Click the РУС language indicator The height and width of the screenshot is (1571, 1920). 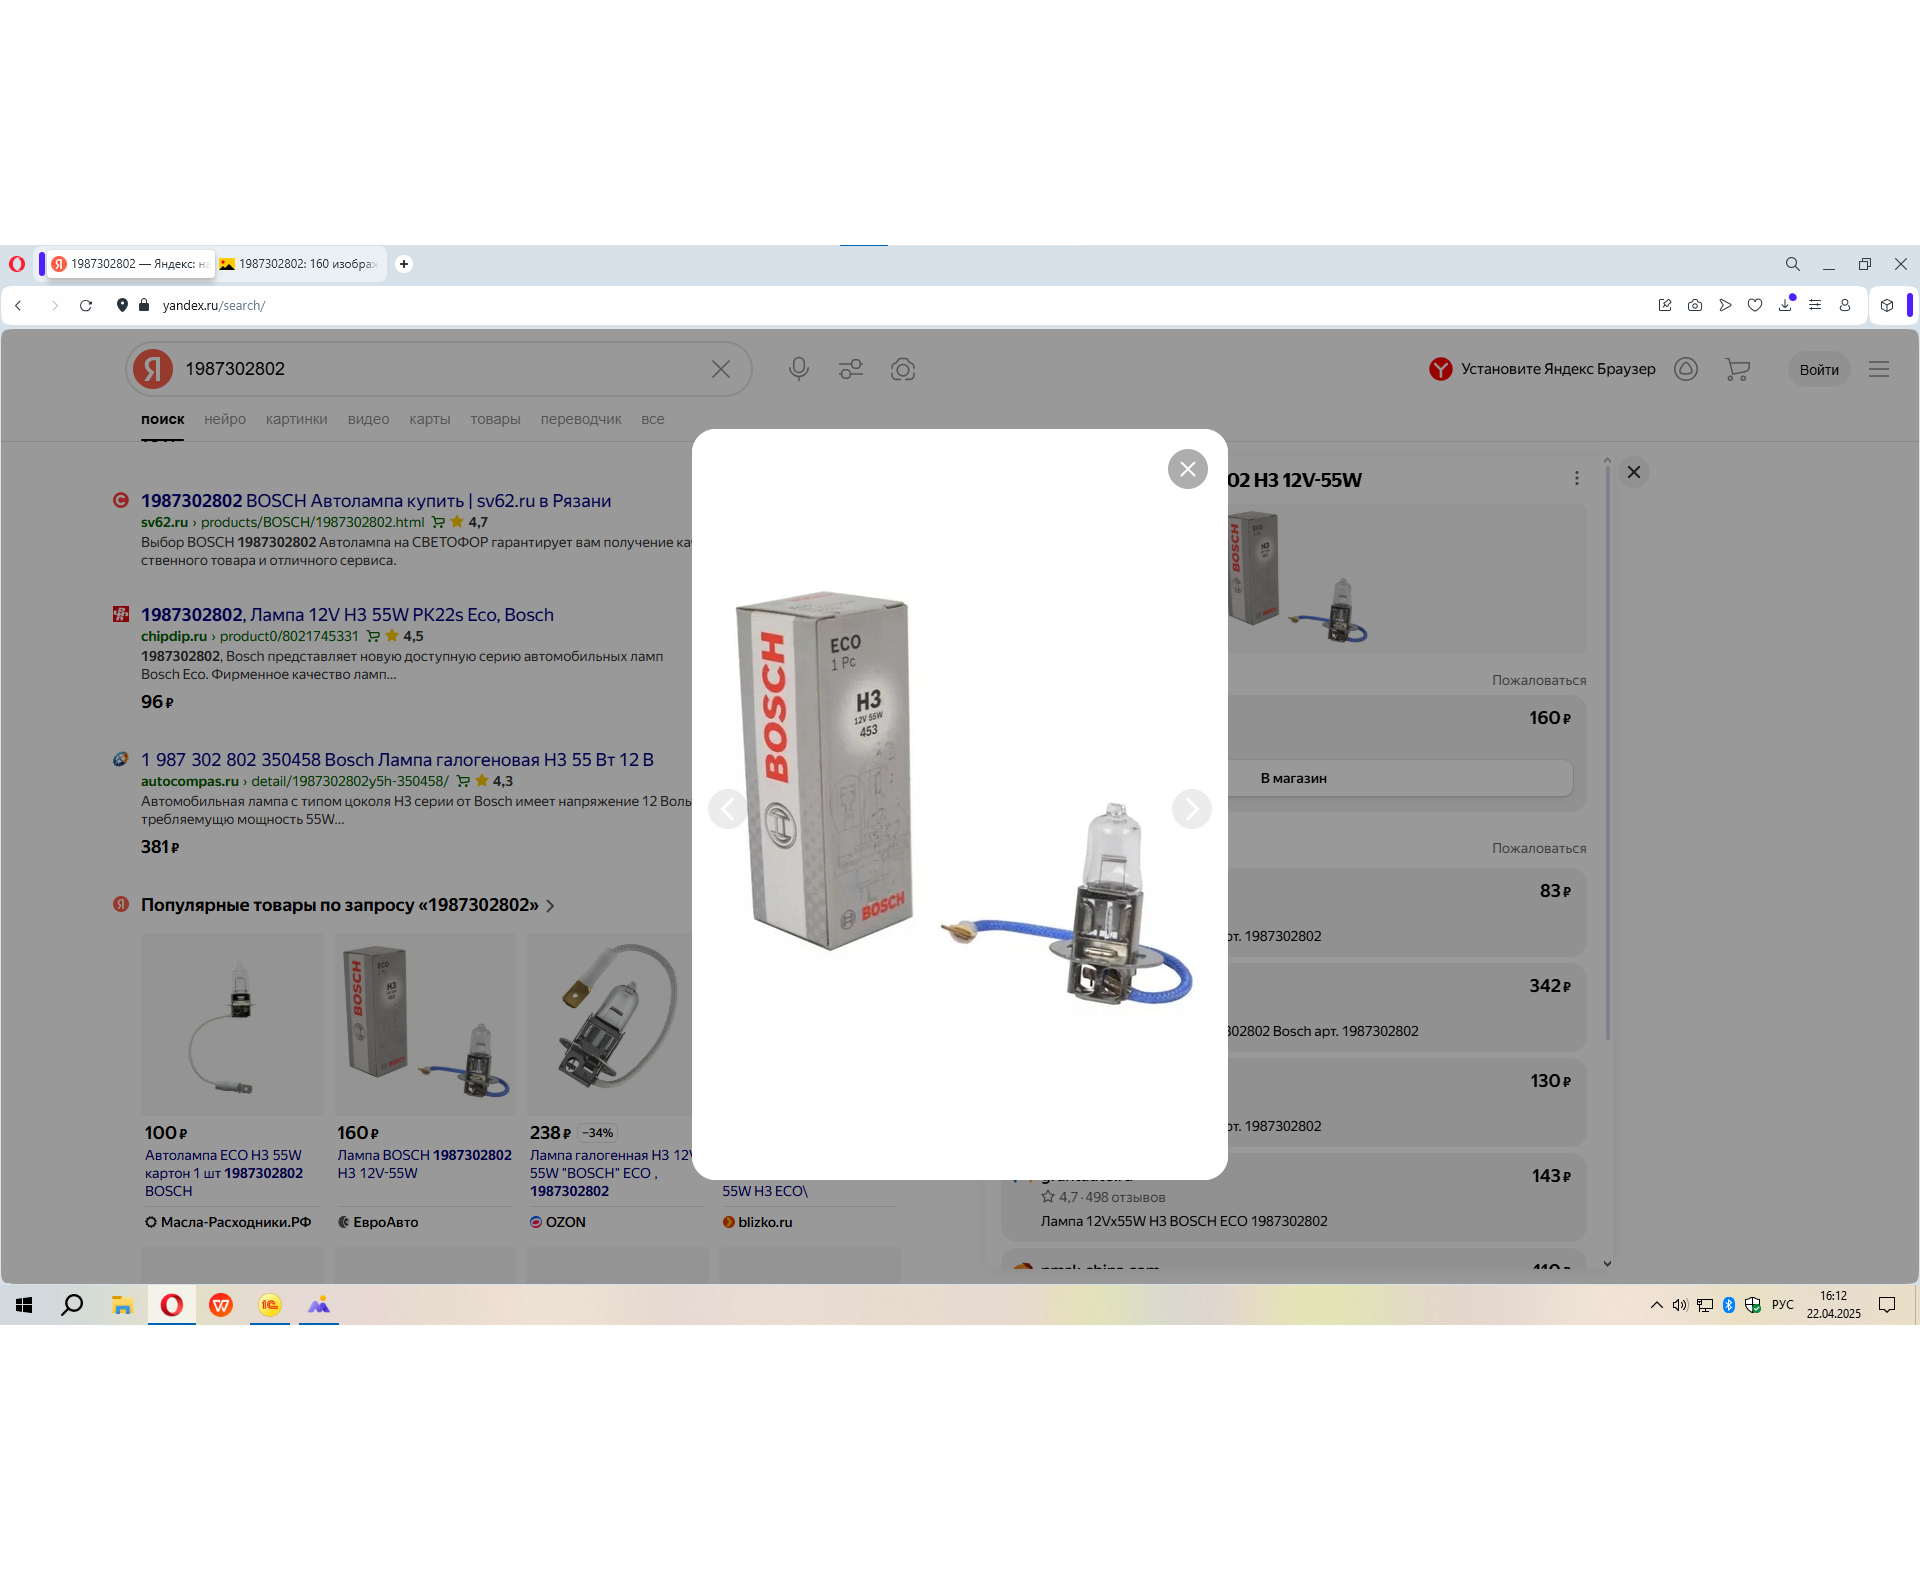pyautogui.click(x=1783, y=1305)
